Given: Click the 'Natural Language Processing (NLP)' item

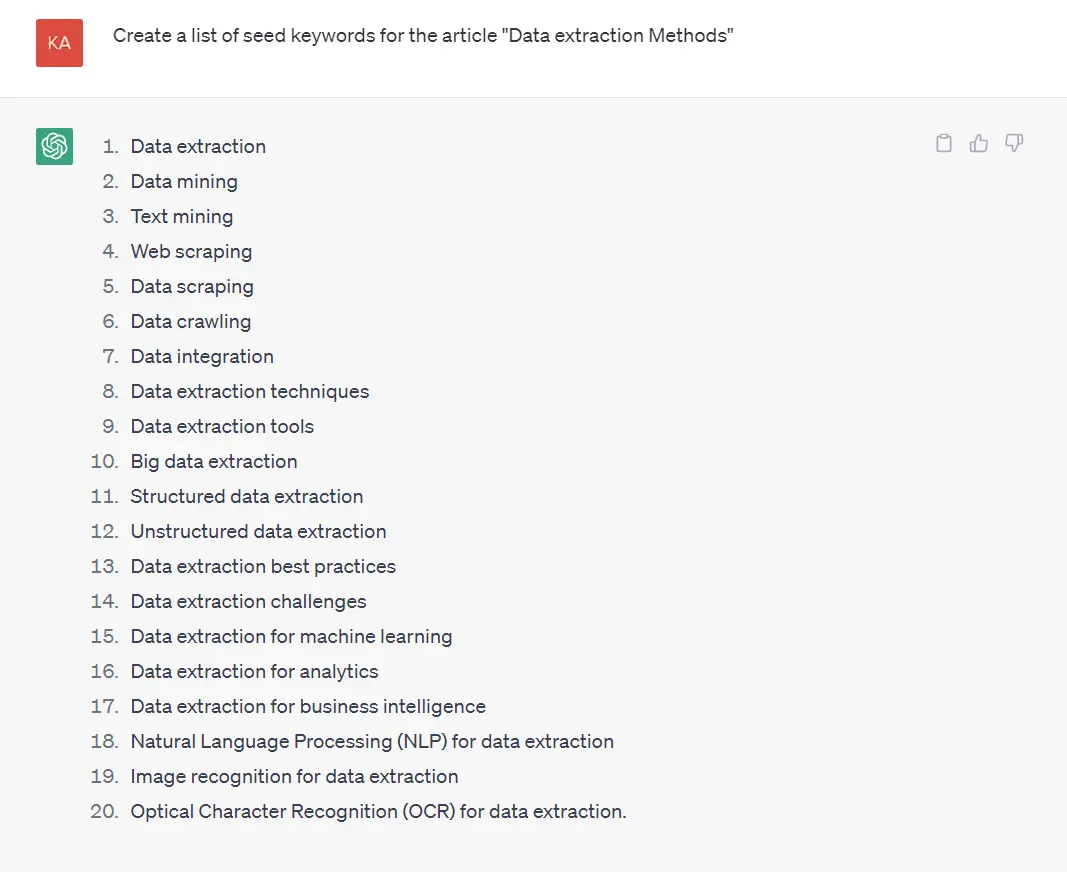Looking at the screenshot, I should pyautogui.click(x=372, y=741).
